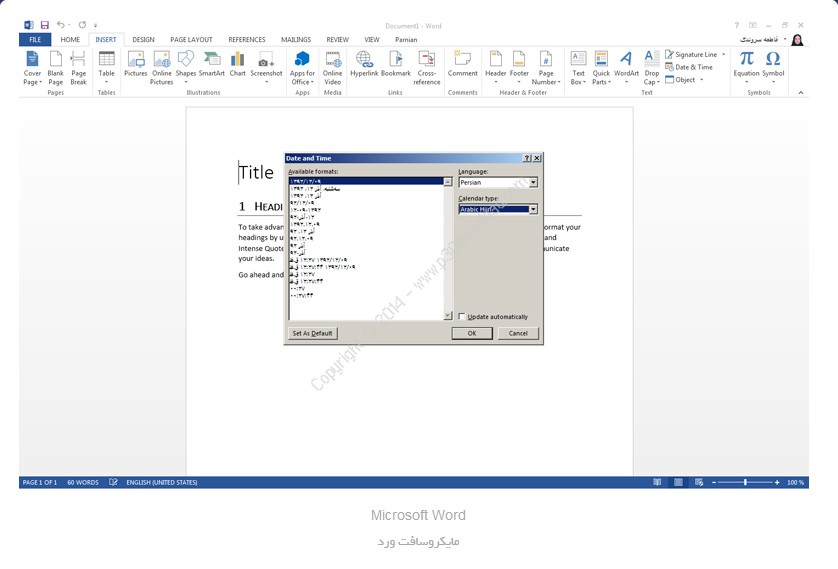Open the Signature Line dropdown arrow

[x=724, y=54]
